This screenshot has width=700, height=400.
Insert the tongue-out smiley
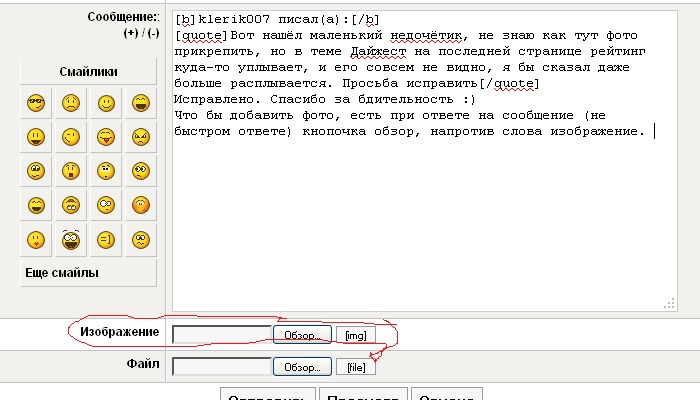[105, 136]
